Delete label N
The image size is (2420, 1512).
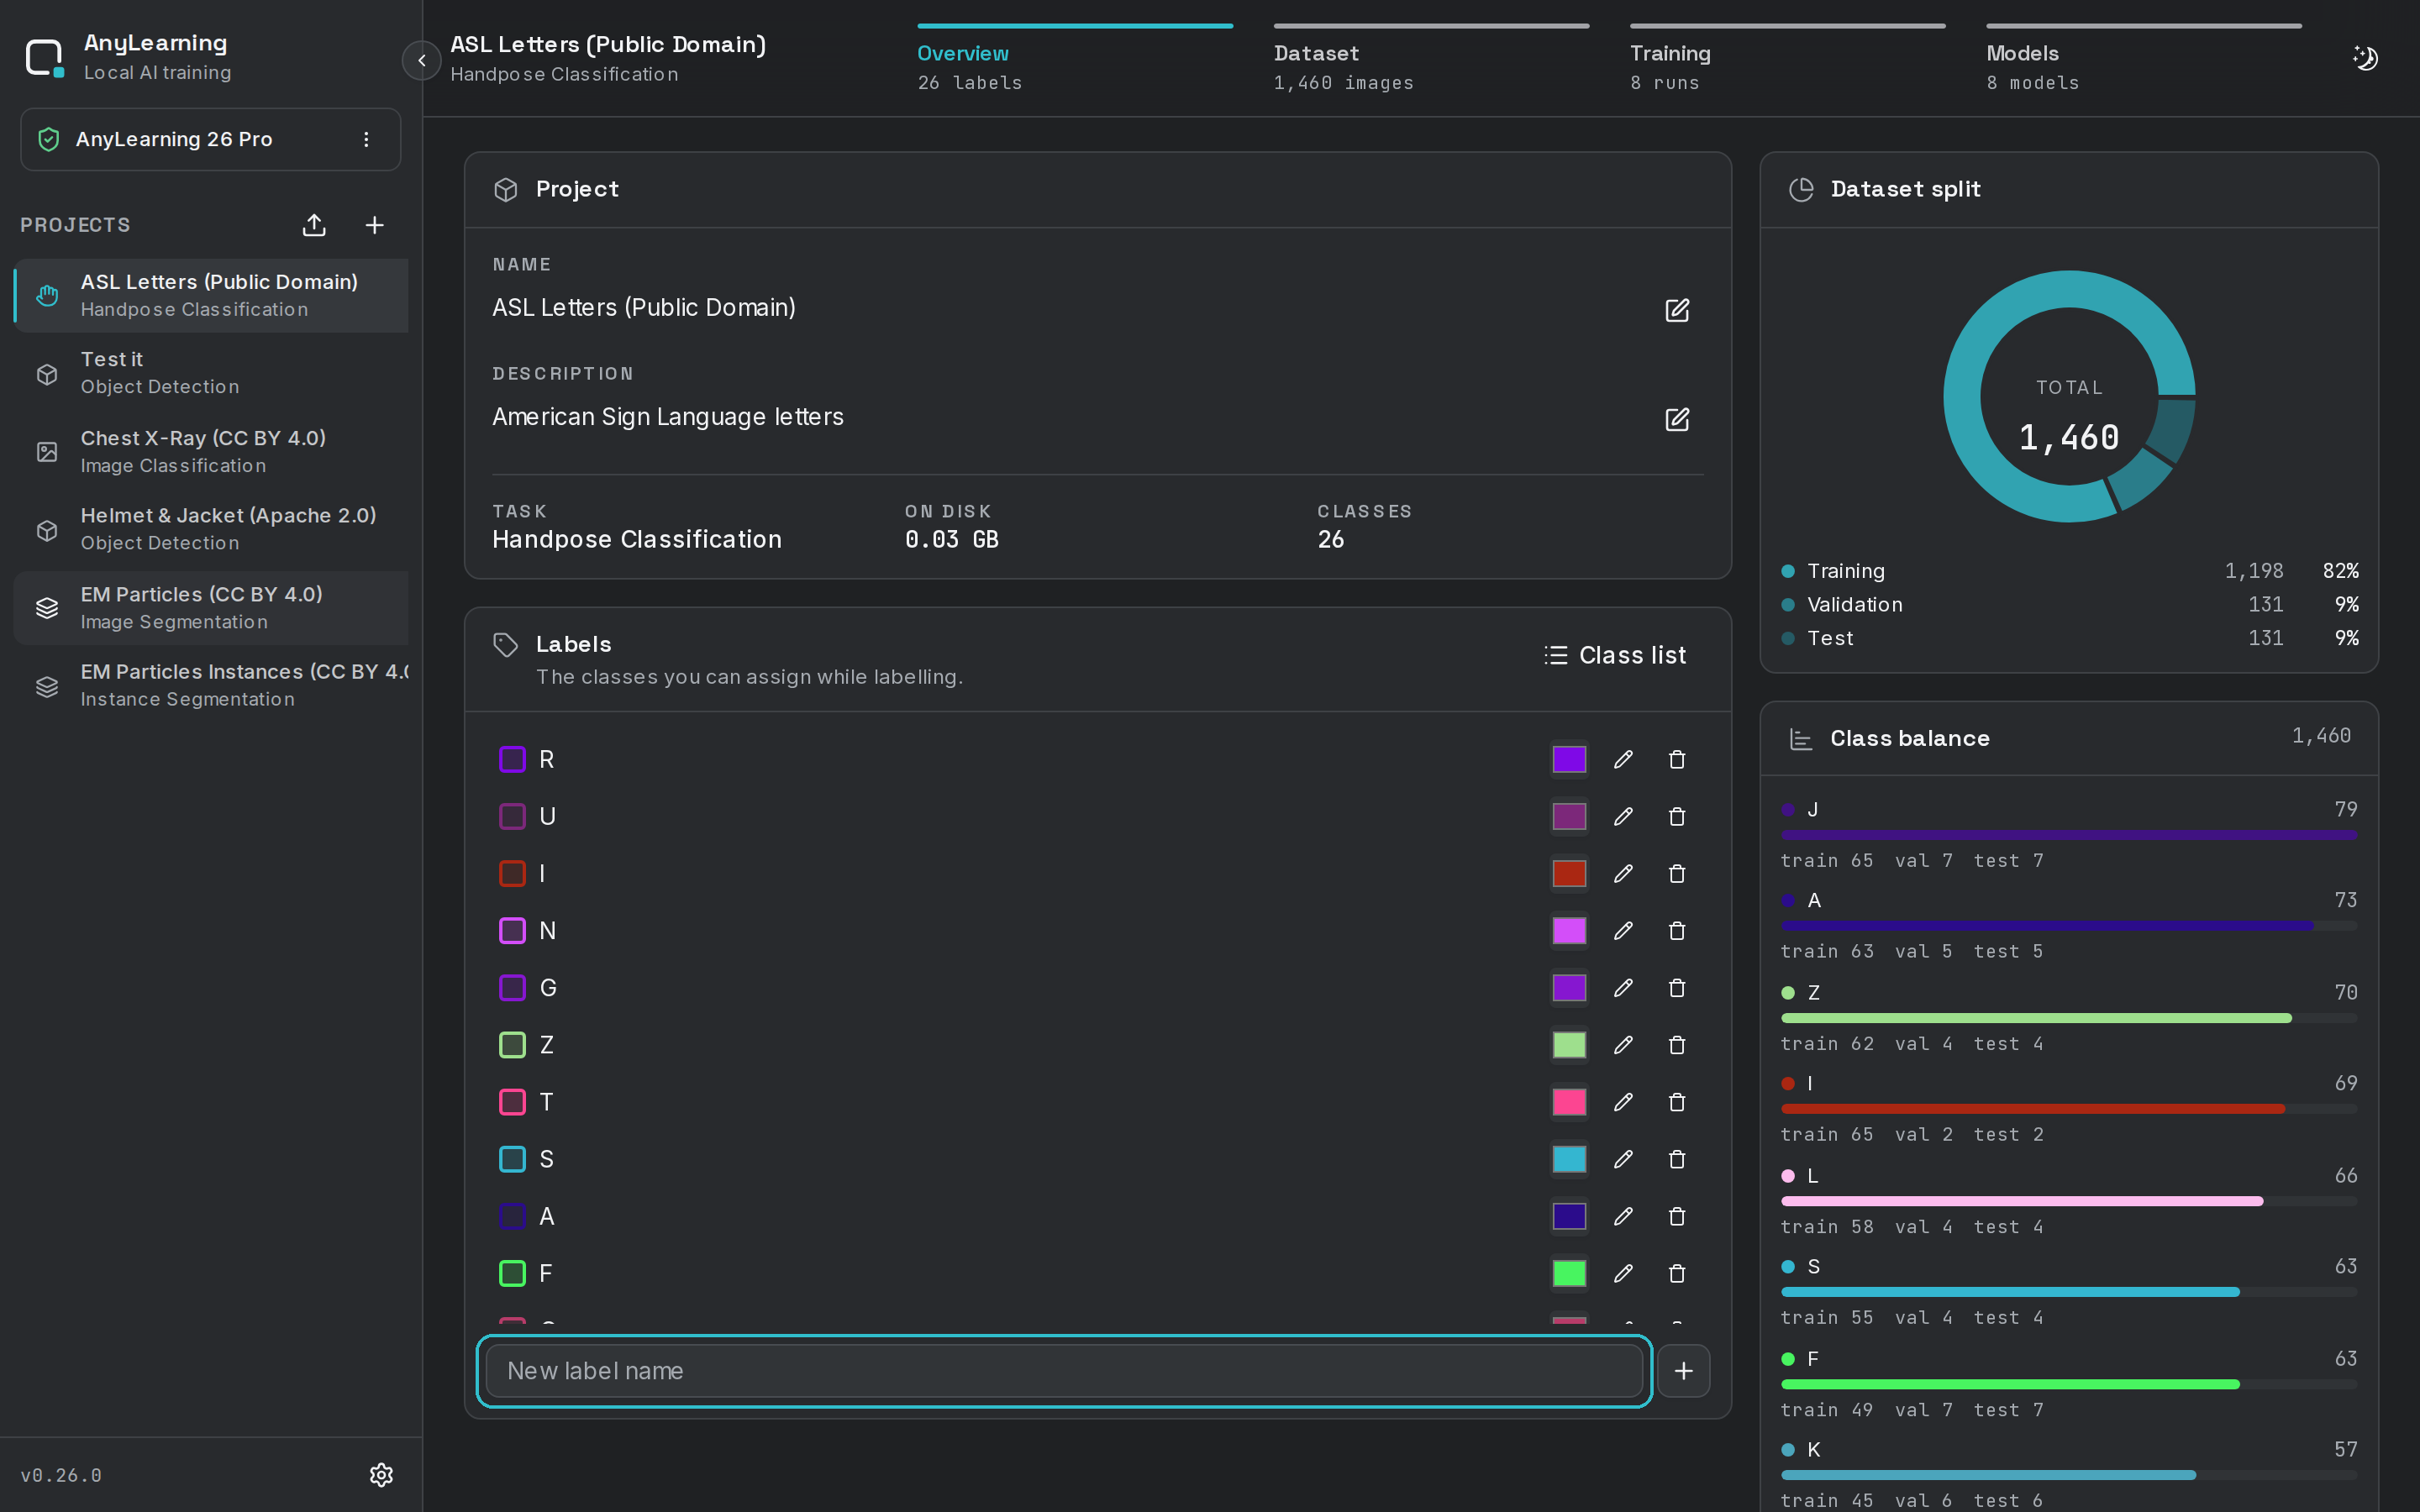click(x=1677, y=931)
